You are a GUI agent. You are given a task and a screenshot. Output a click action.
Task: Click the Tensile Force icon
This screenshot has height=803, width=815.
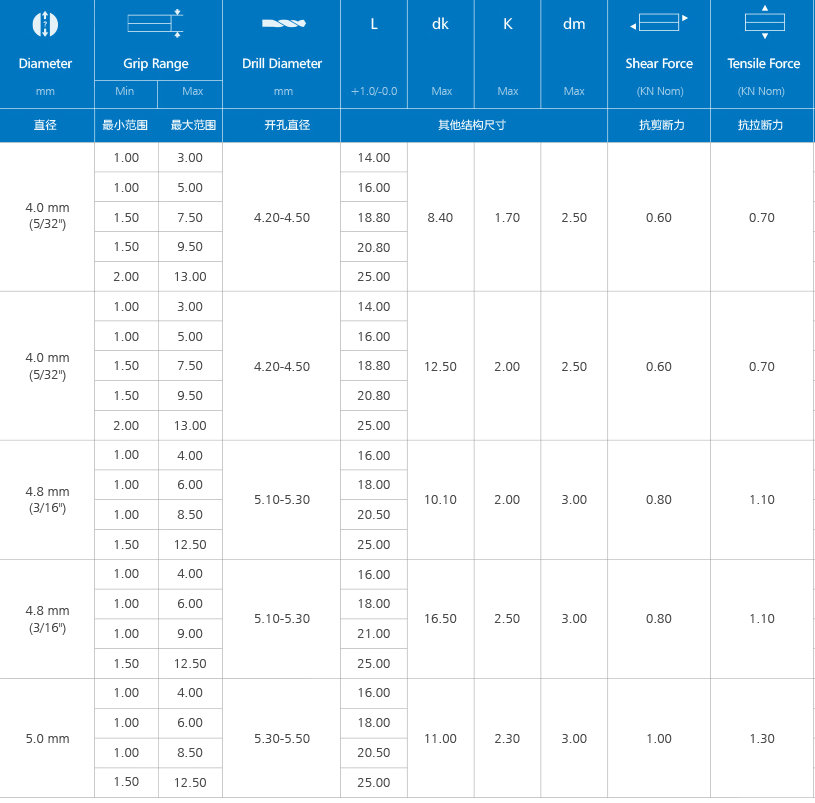[764, 22]
